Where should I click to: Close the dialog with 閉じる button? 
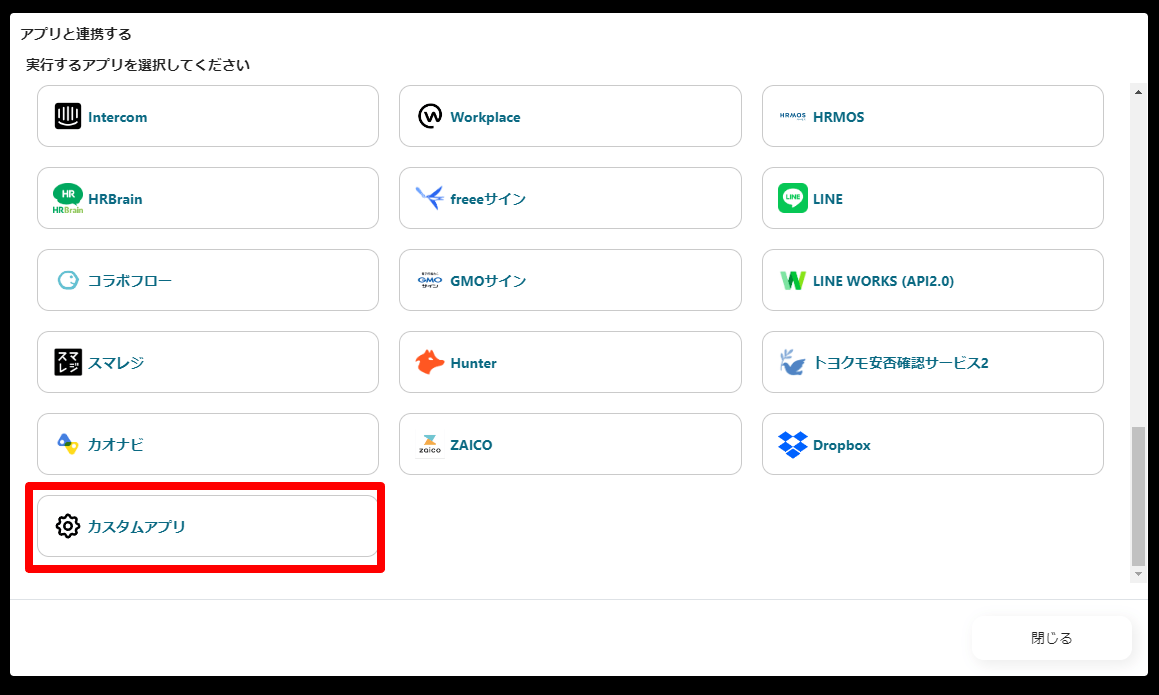tap(1051, 638)
